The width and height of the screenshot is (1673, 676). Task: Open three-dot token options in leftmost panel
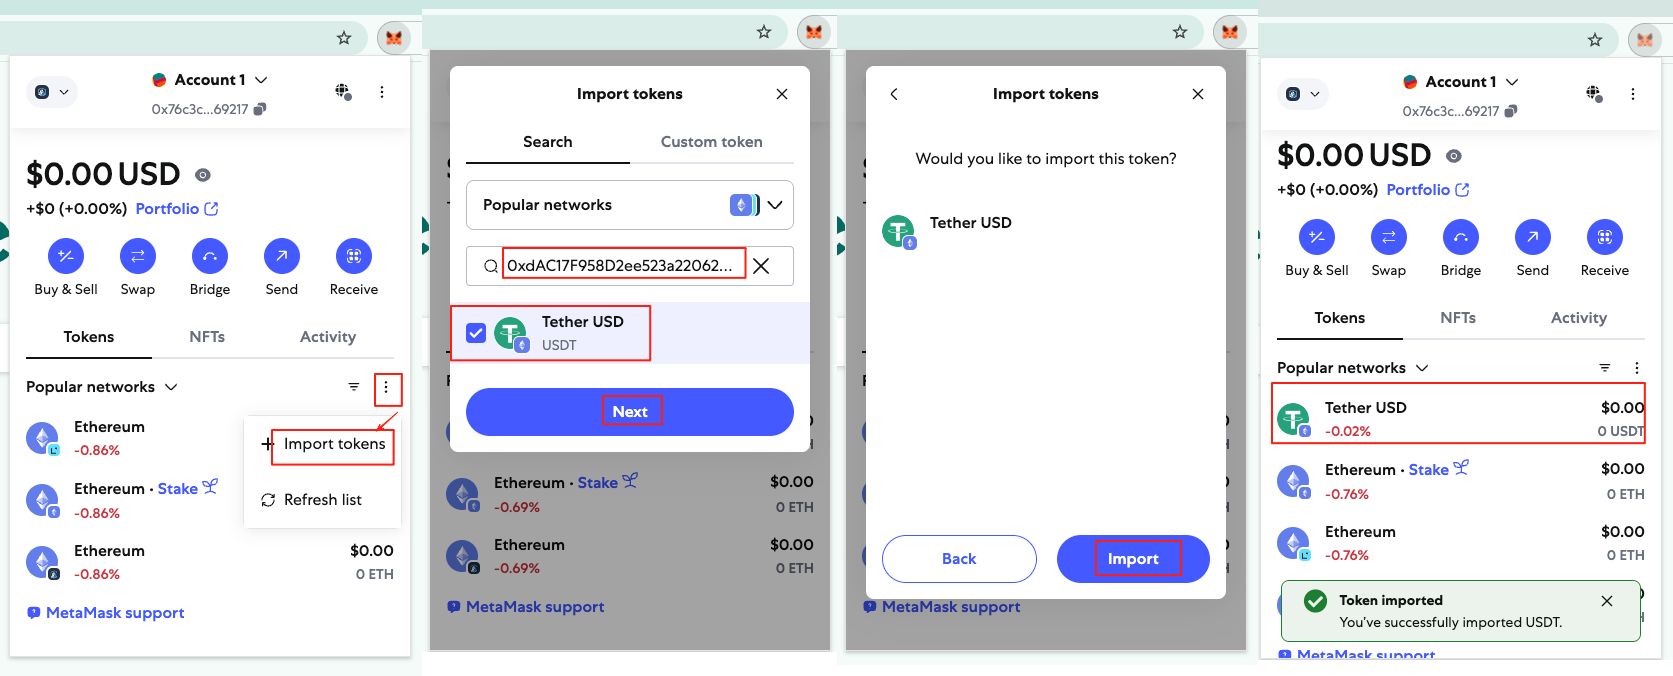(386, 387)
